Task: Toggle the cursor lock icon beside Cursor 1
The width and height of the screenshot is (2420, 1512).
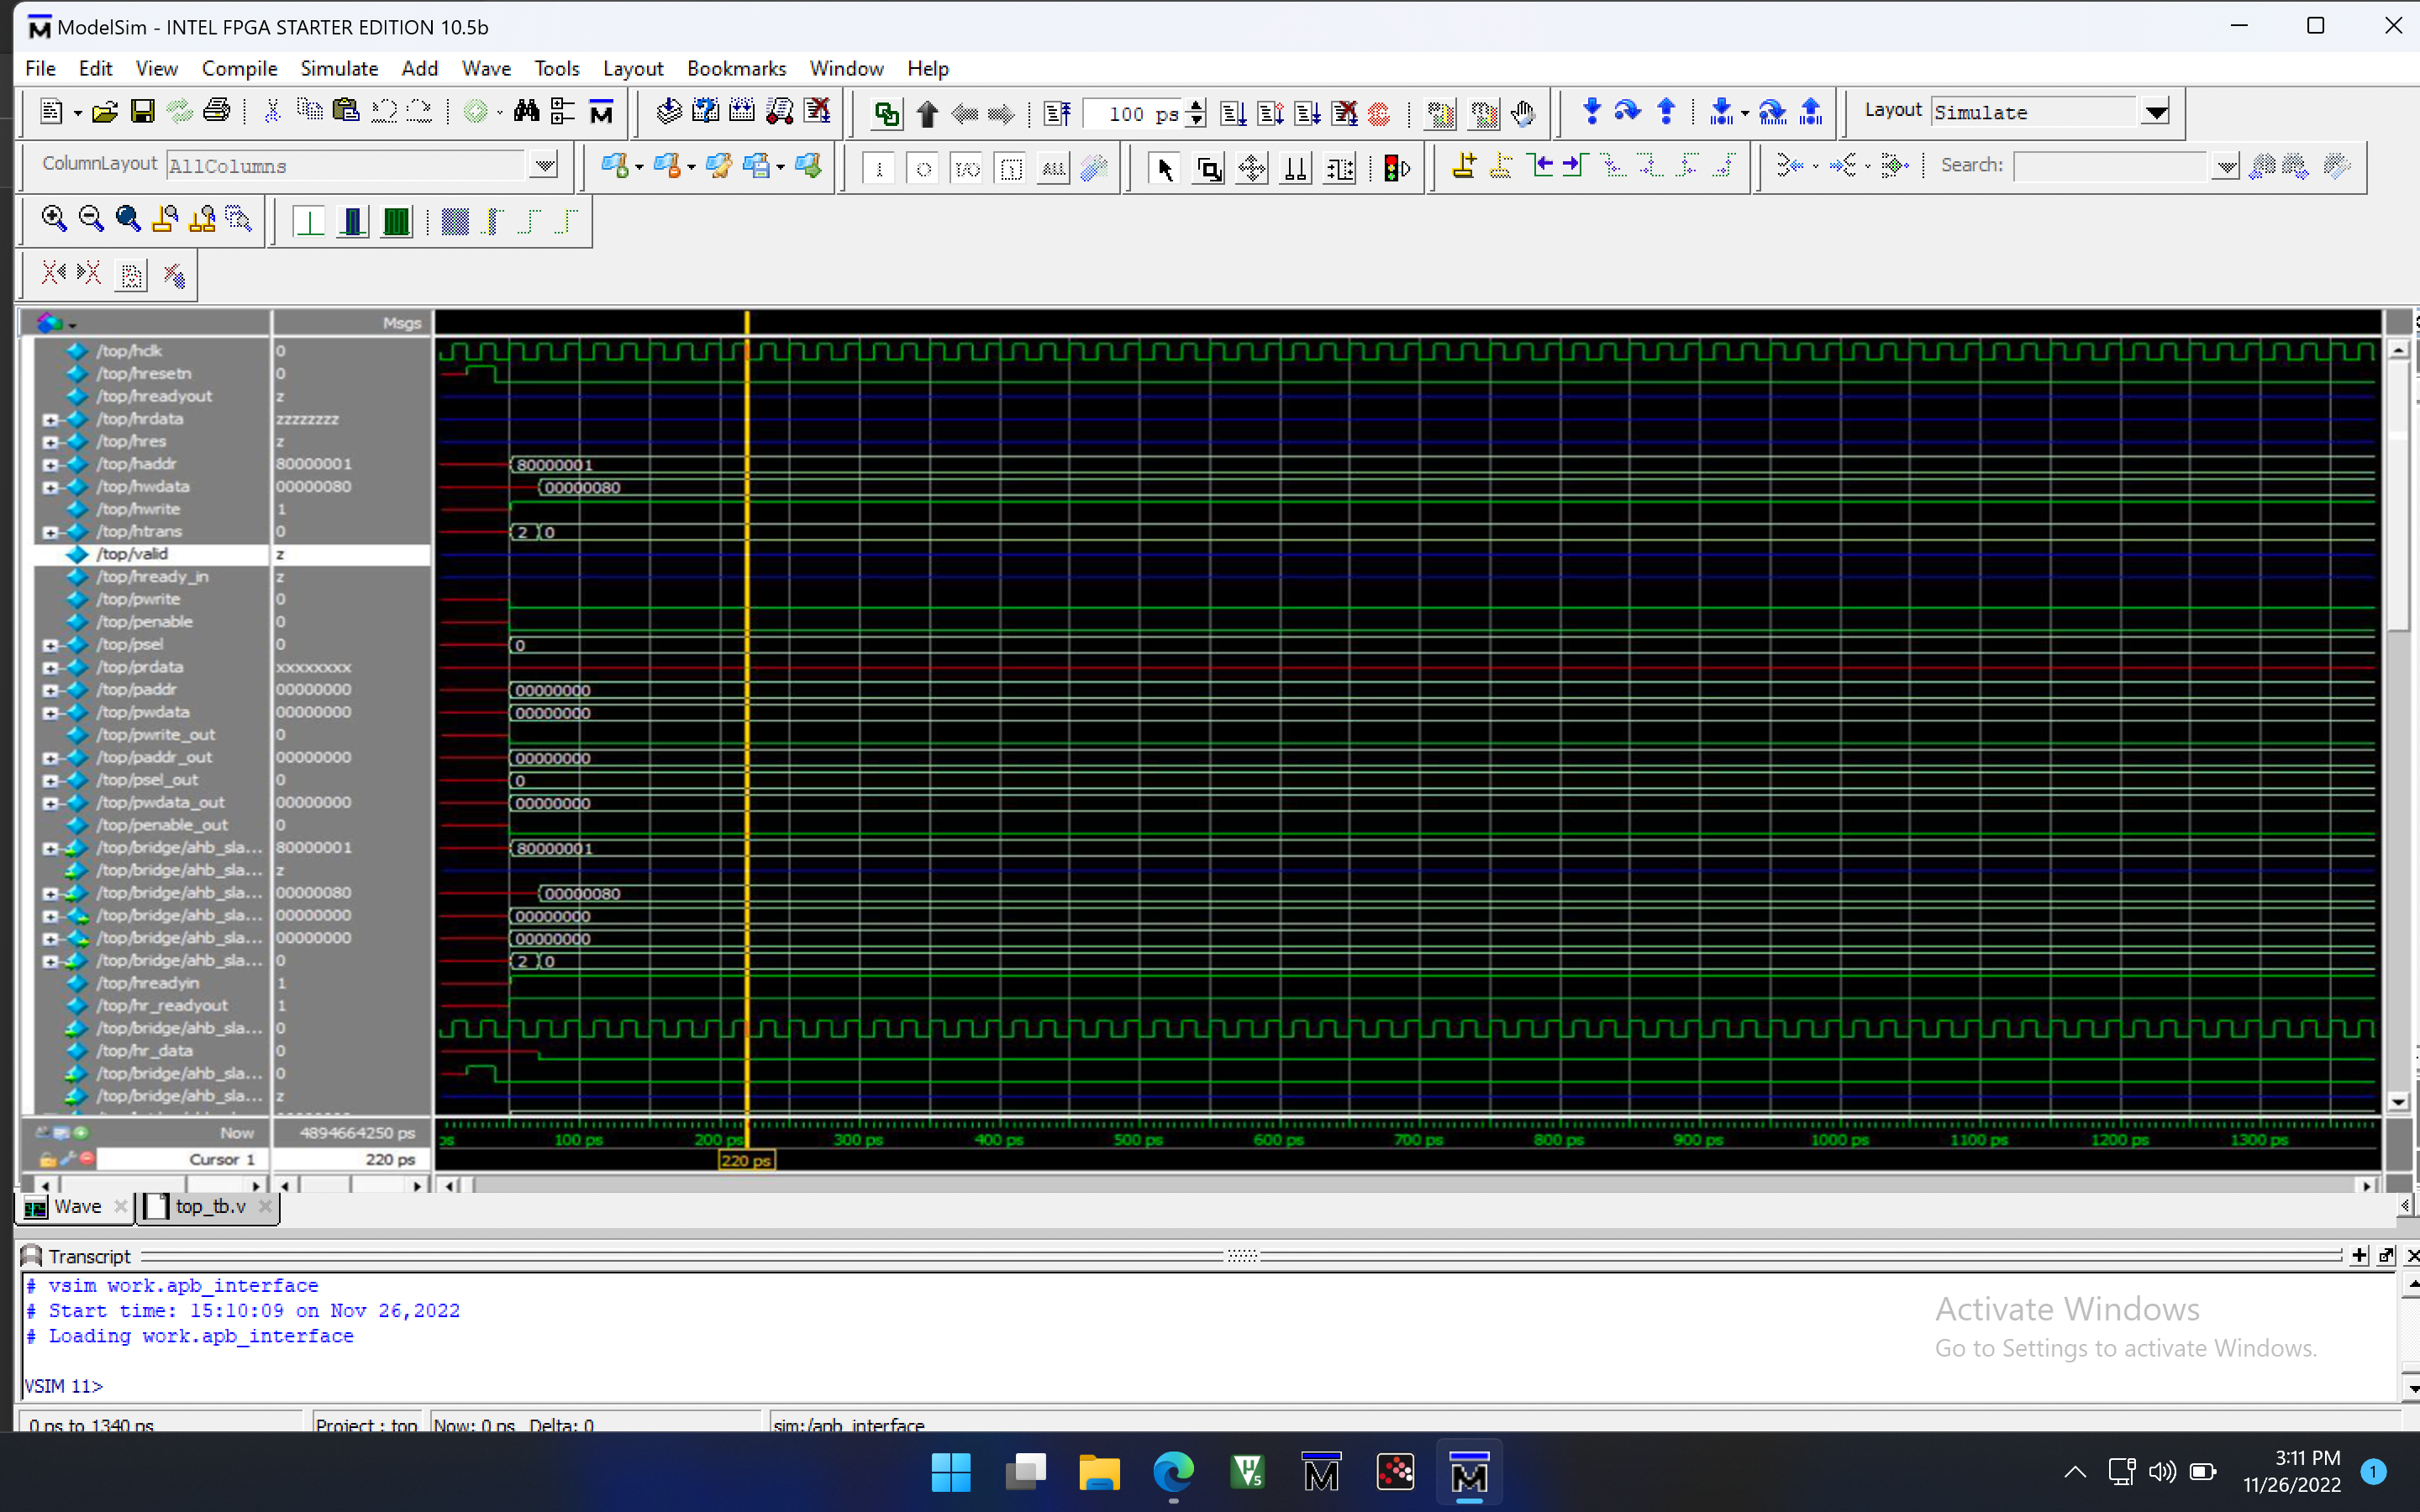Action: pyautogui.click(x=47, y=1159)
